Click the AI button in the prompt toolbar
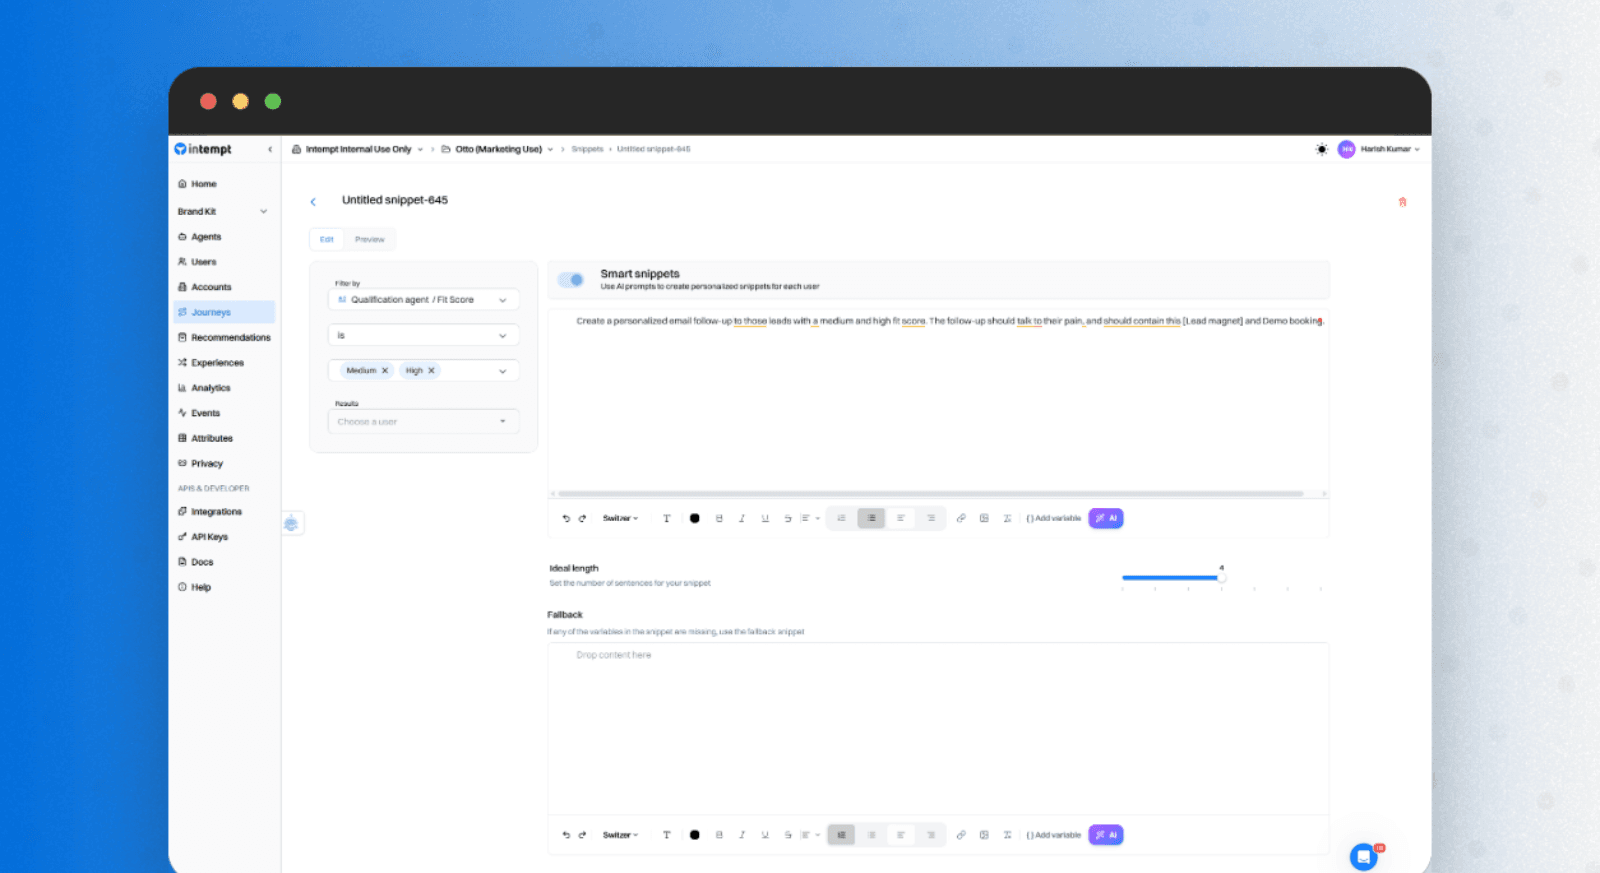This screenshot has height=873, width=1600. coord(1106,518)
